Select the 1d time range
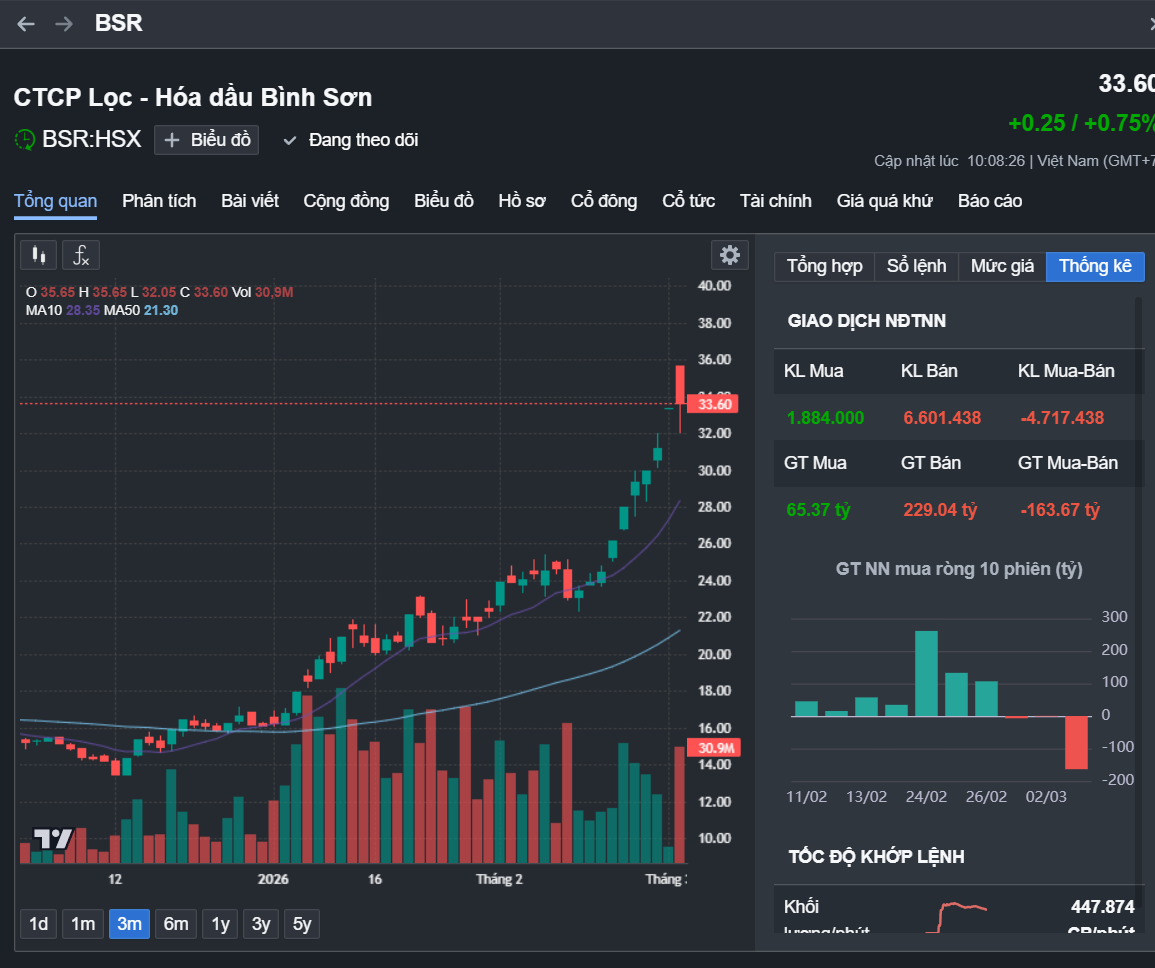Image resolution: width=1155 pixels, height=968 pixels. coord(38,924)
